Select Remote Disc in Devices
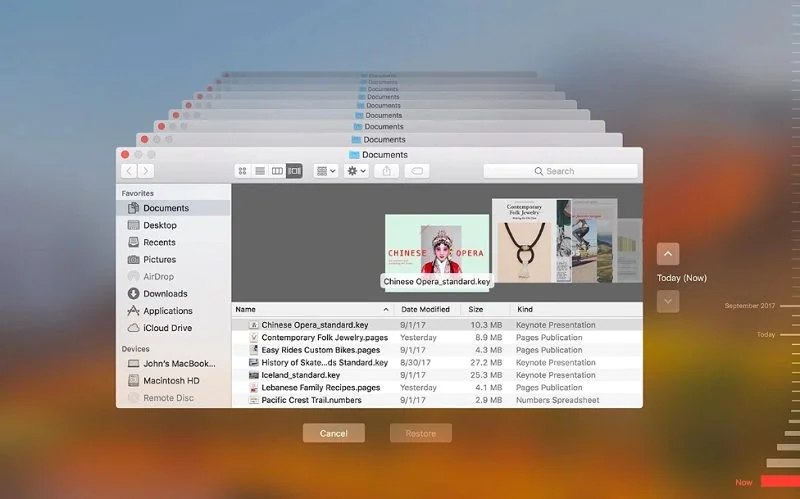 click(x=173, y=397)
